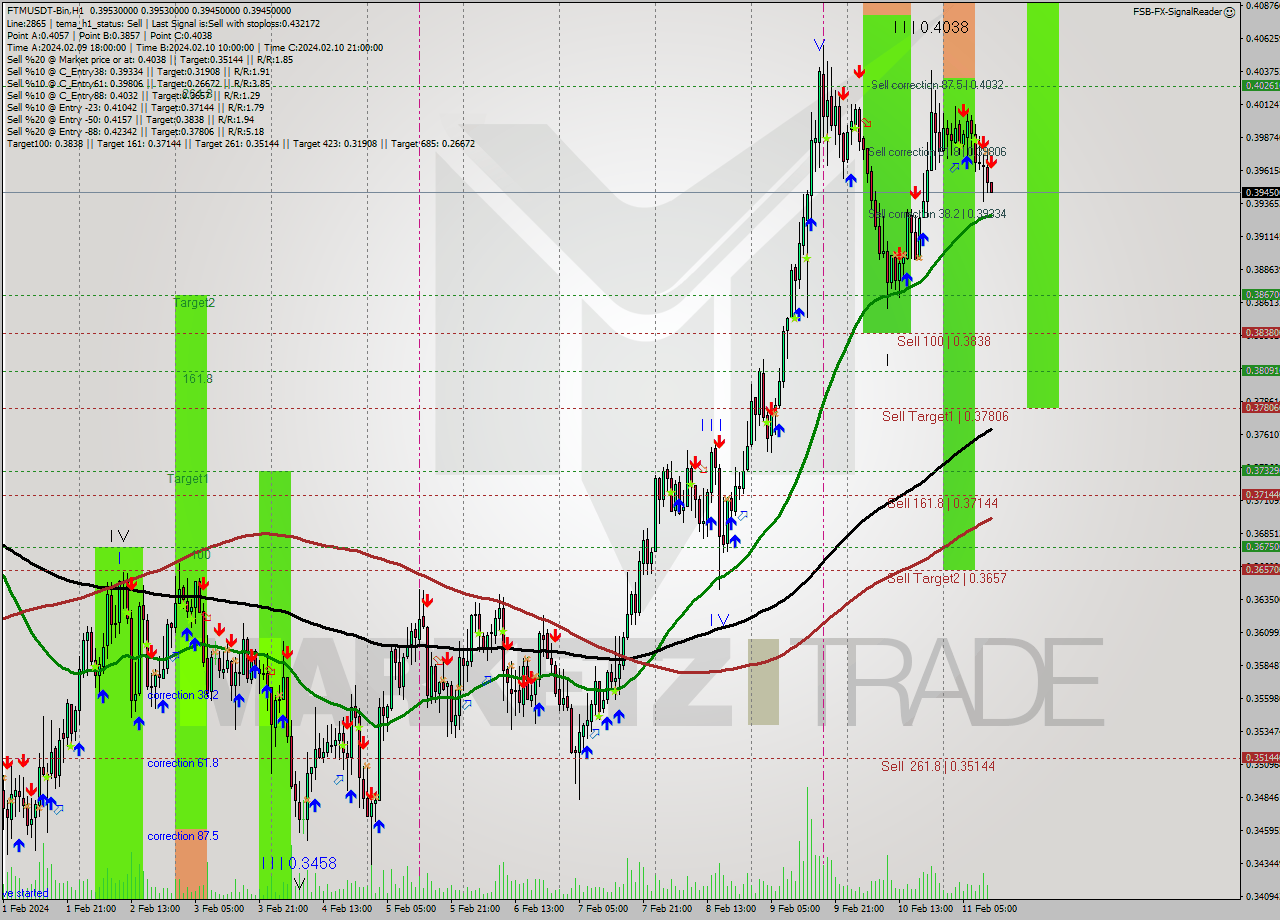Click the 0.34094 price scale value
Image resolution: width=1280 pixels, height=920 pixels.
point(1261,896)
